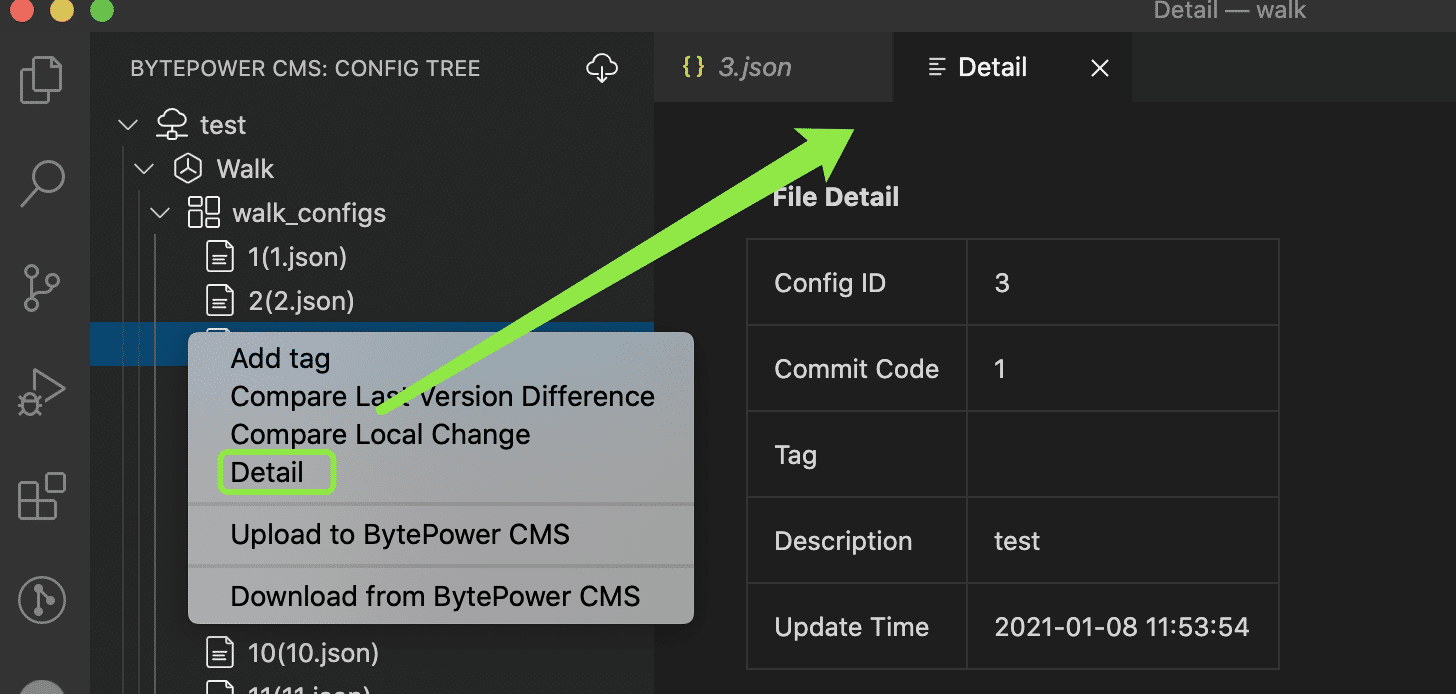Open the Git graph icon in activity bar

[42, 601]
